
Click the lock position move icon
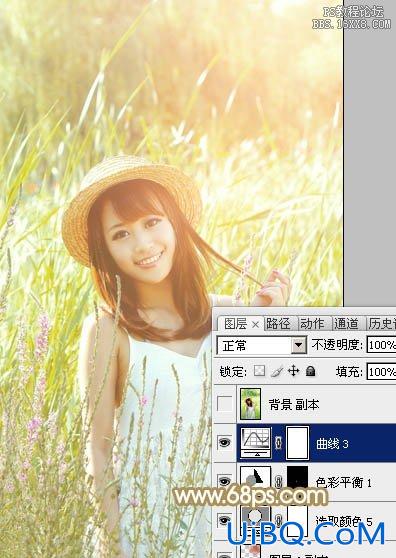click(x=294, y=371)
